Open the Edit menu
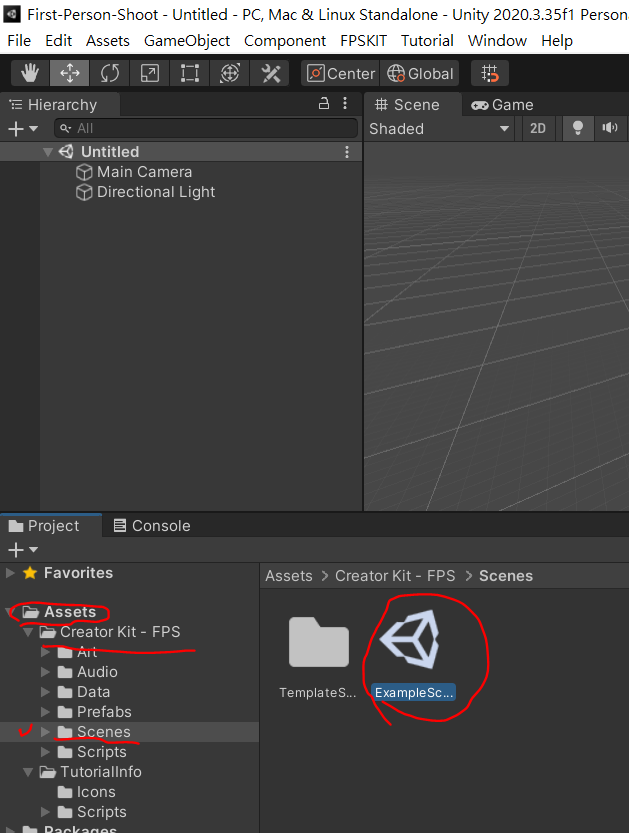 pyautogui.click(x=58, y=41)
